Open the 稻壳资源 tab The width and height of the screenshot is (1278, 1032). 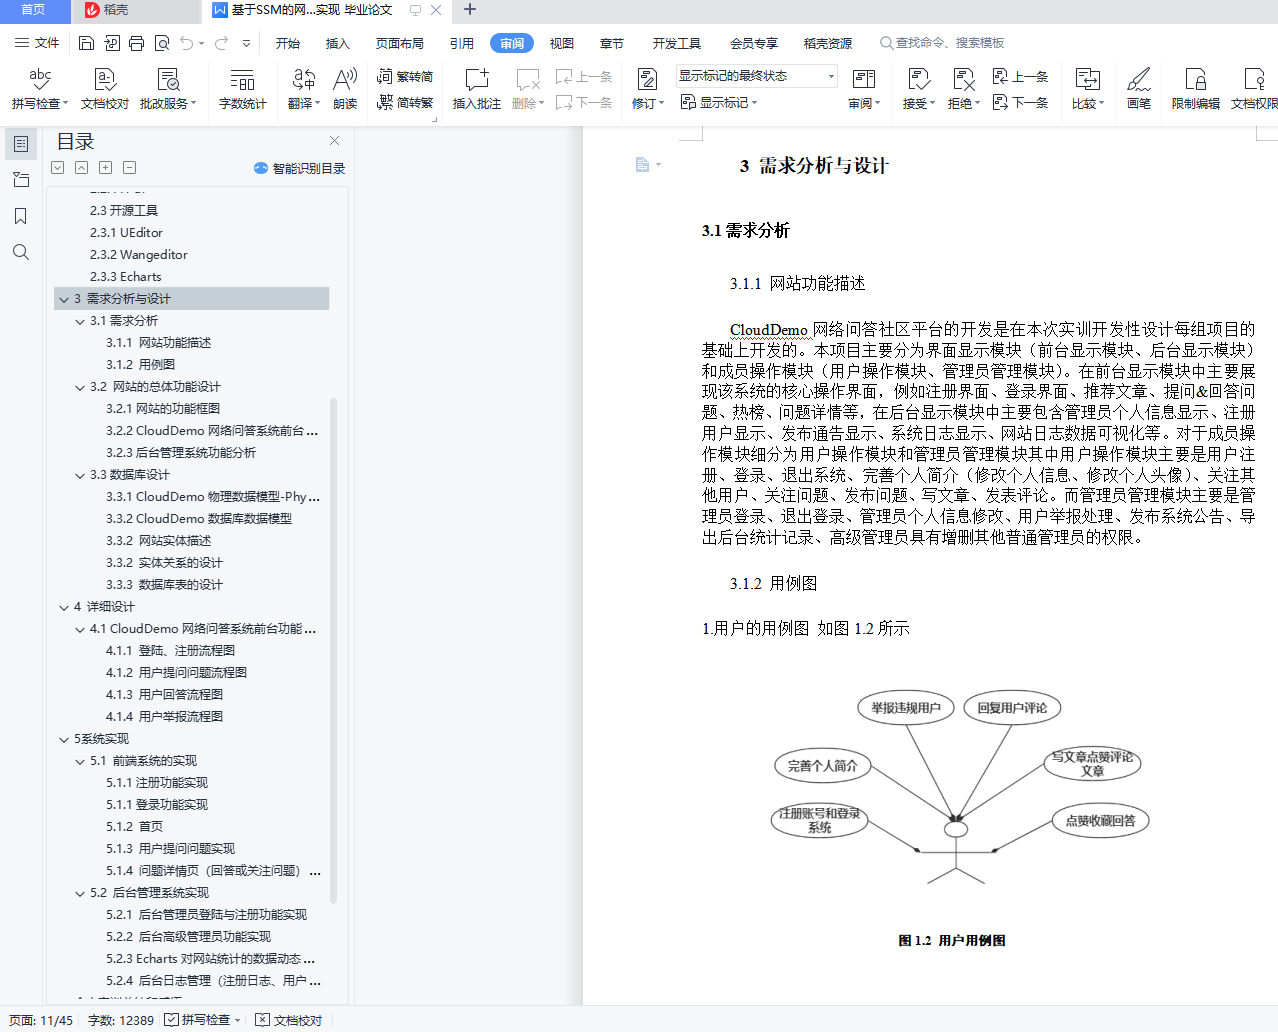click(x=828, y=43)
